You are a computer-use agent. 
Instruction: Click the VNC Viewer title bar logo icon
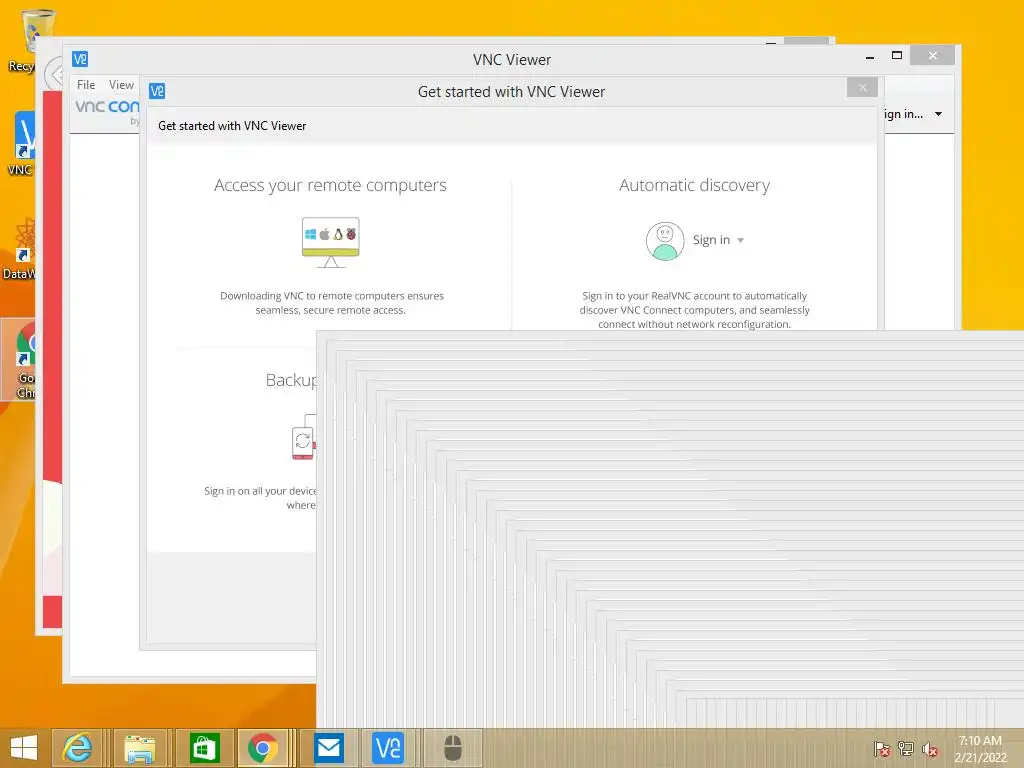[80, 59]
